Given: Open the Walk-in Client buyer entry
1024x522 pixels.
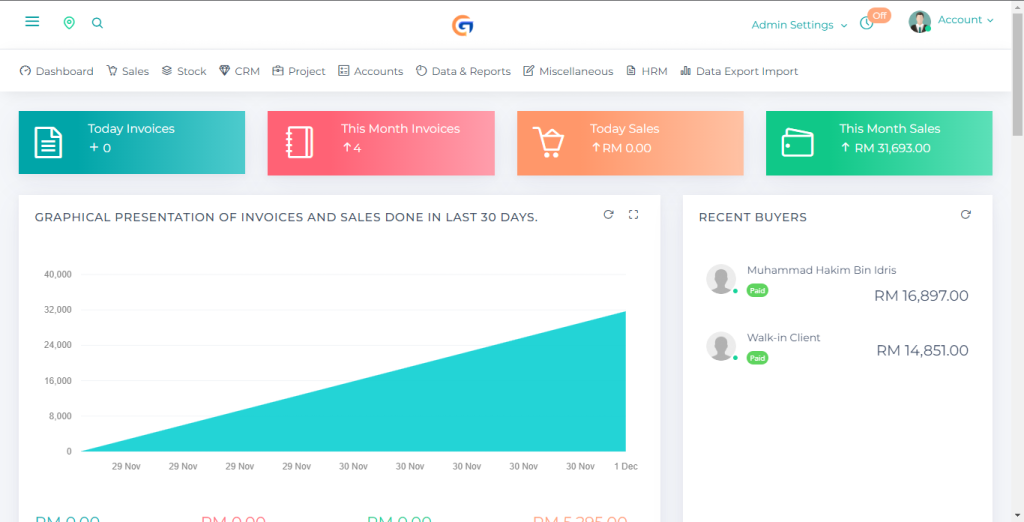Looking at the screenshot, I should coord(783,338).
